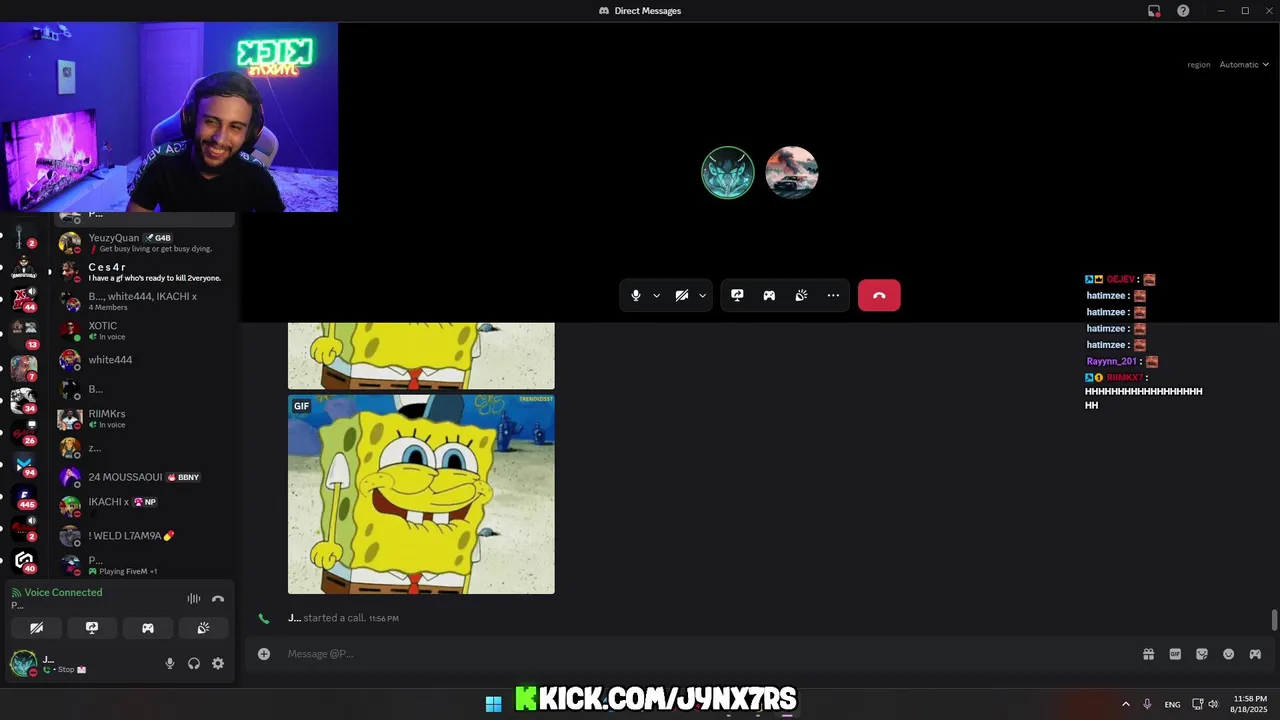Open Windows Start button
Viewport: 1280px width, 720px height.
[493, 704]
